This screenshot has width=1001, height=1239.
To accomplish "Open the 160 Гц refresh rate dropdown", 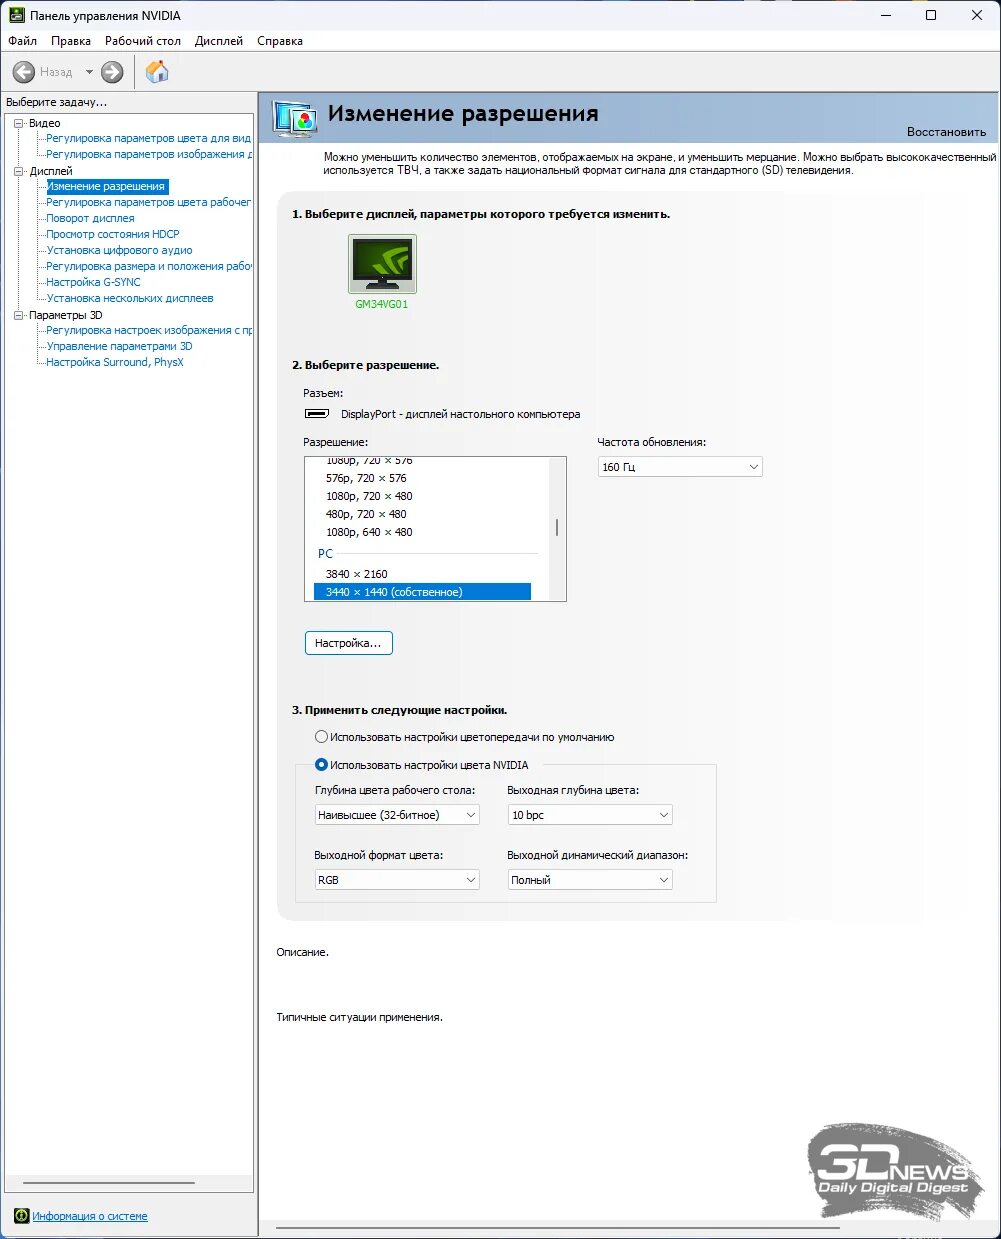I will coord(680,467).
